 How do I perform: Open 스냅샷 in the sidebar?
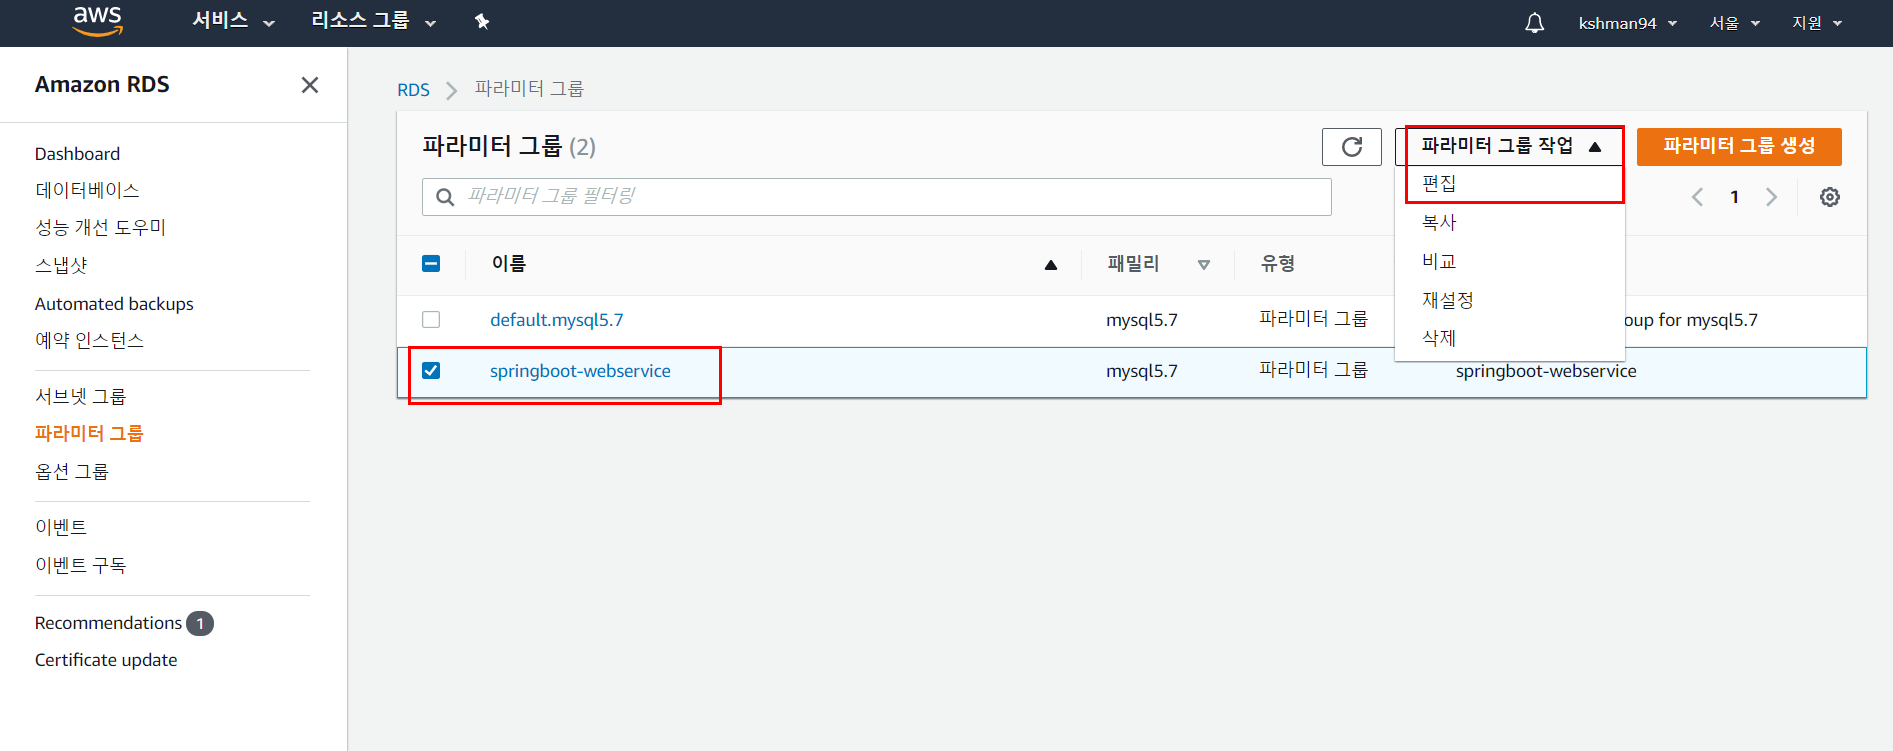click(x=61, y=265)
